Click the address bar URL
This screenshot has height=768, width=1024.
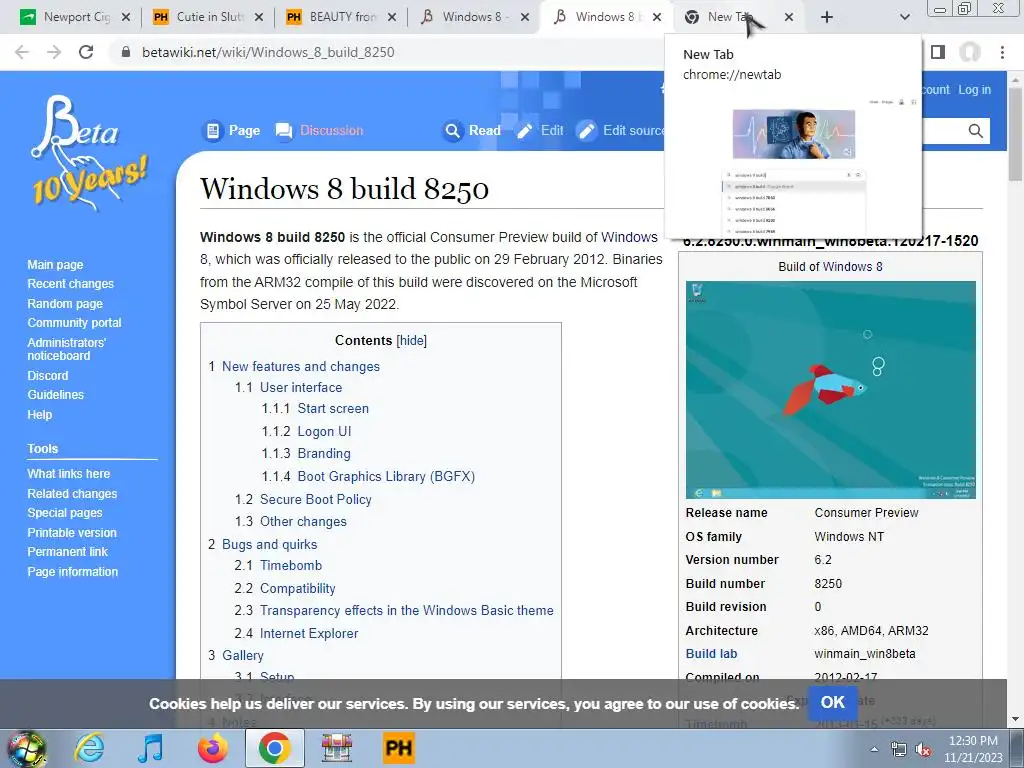[x=268, y=52]
